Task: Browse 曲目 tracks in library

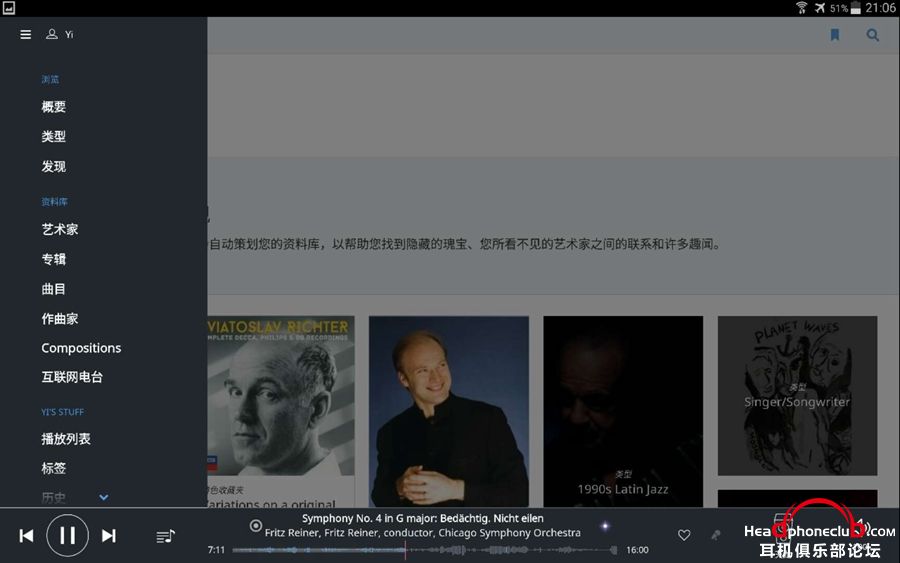Action: pos(53,289)
